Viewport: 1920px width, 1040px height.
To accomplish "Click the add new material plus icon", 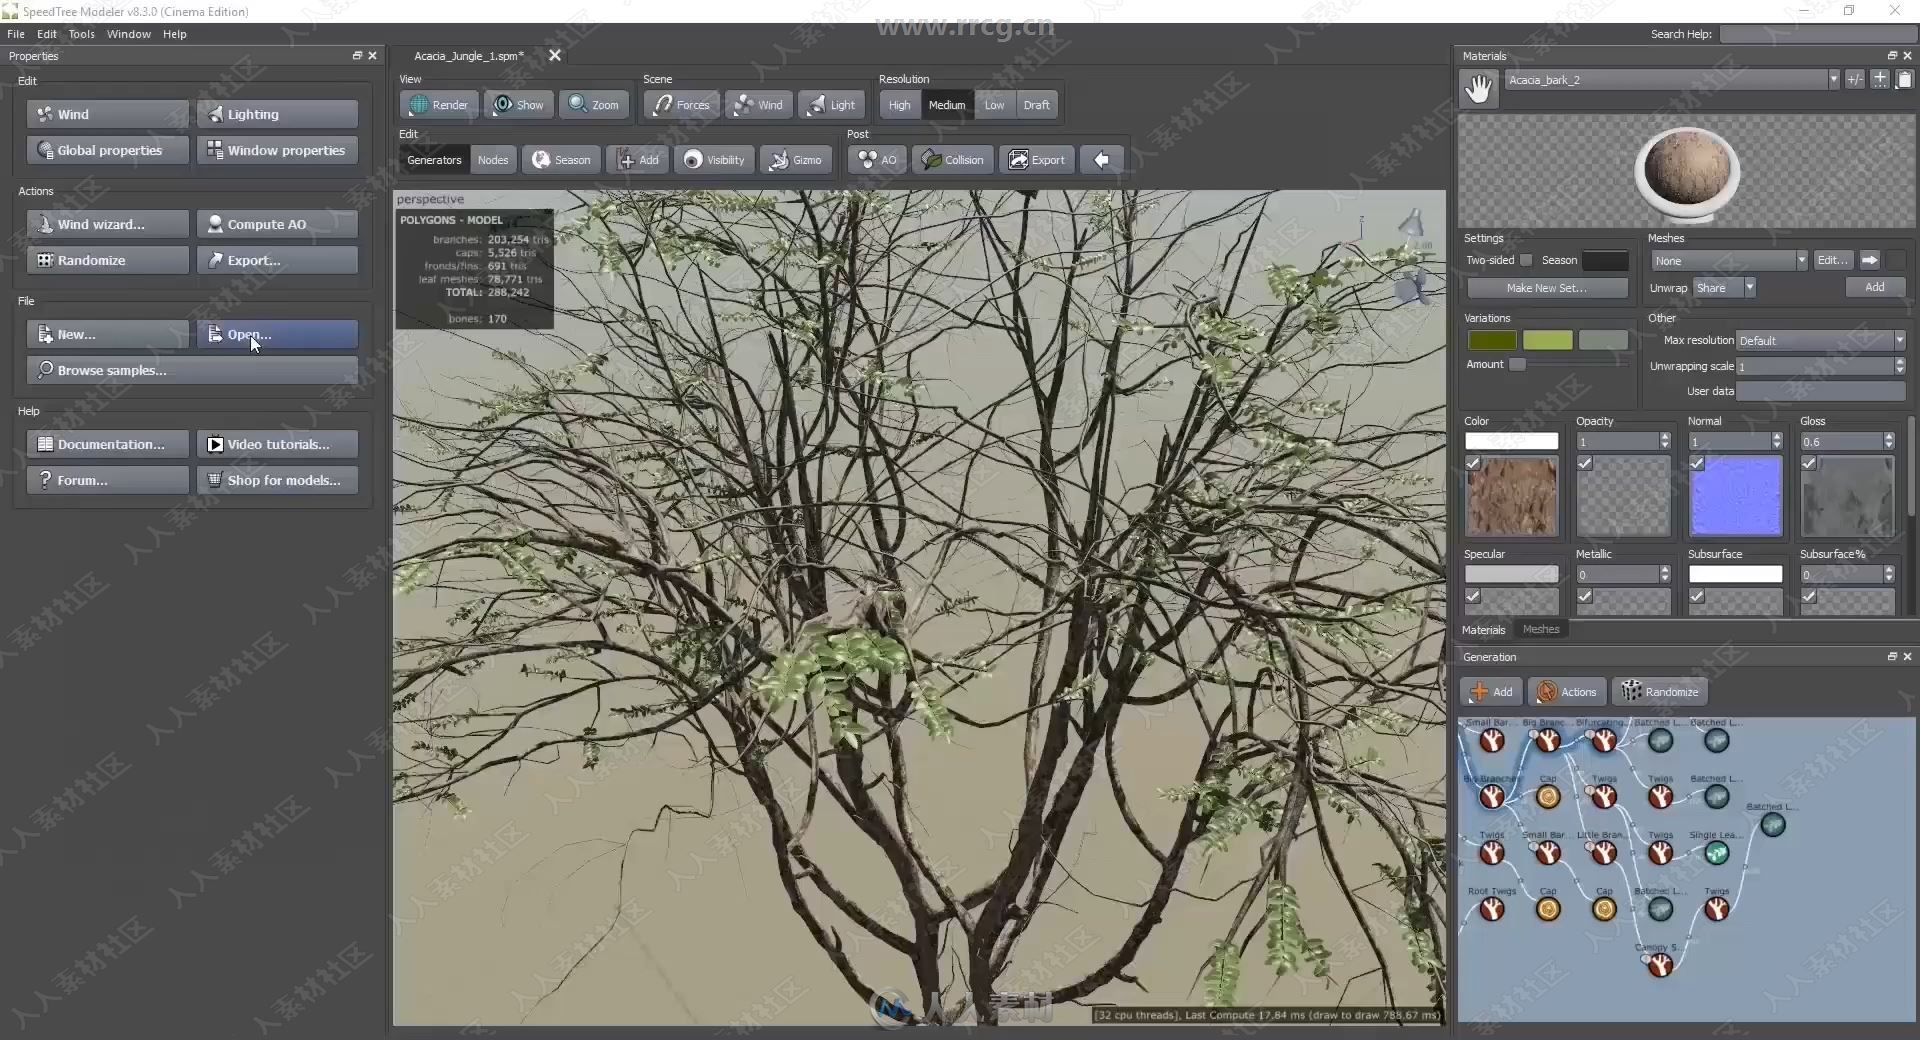I will 1880,80.
